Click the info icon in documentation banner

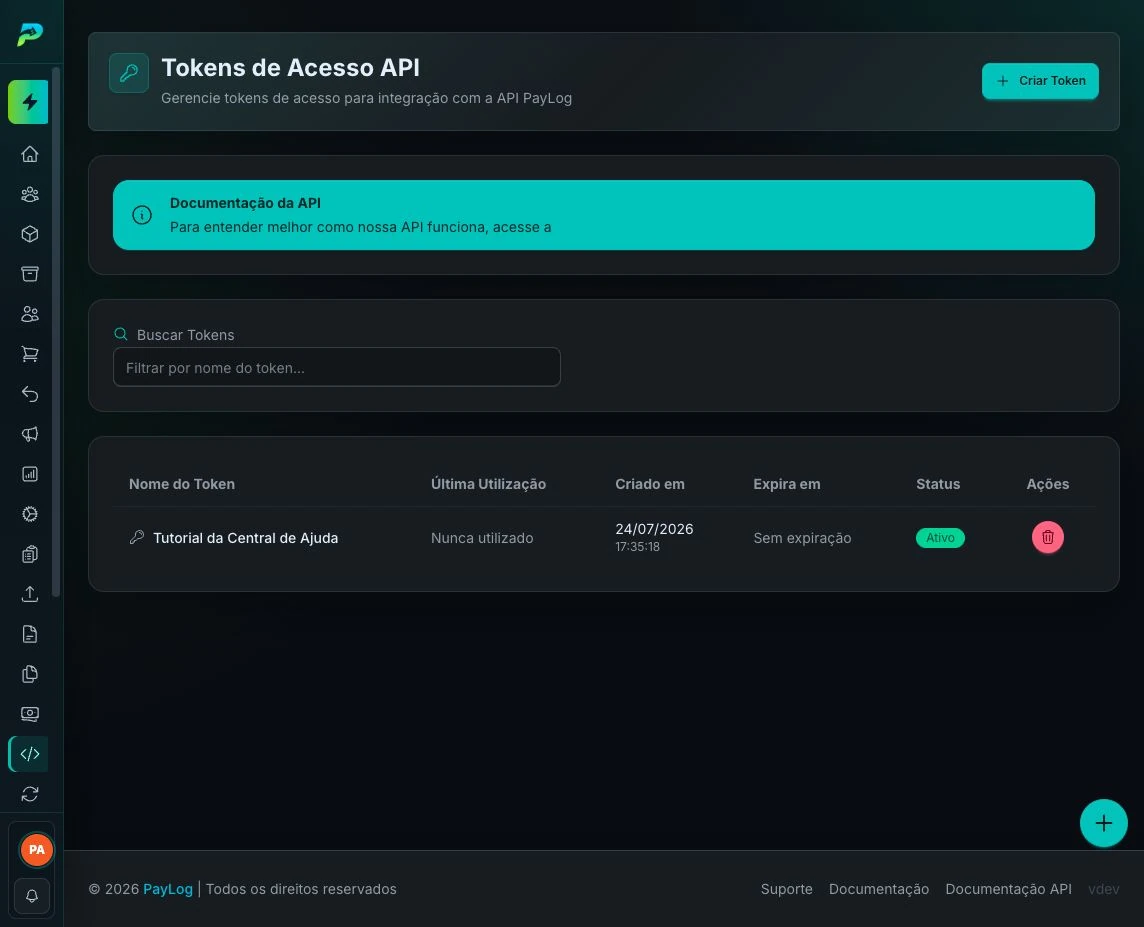pyautogui.click(x=142, y=215)
